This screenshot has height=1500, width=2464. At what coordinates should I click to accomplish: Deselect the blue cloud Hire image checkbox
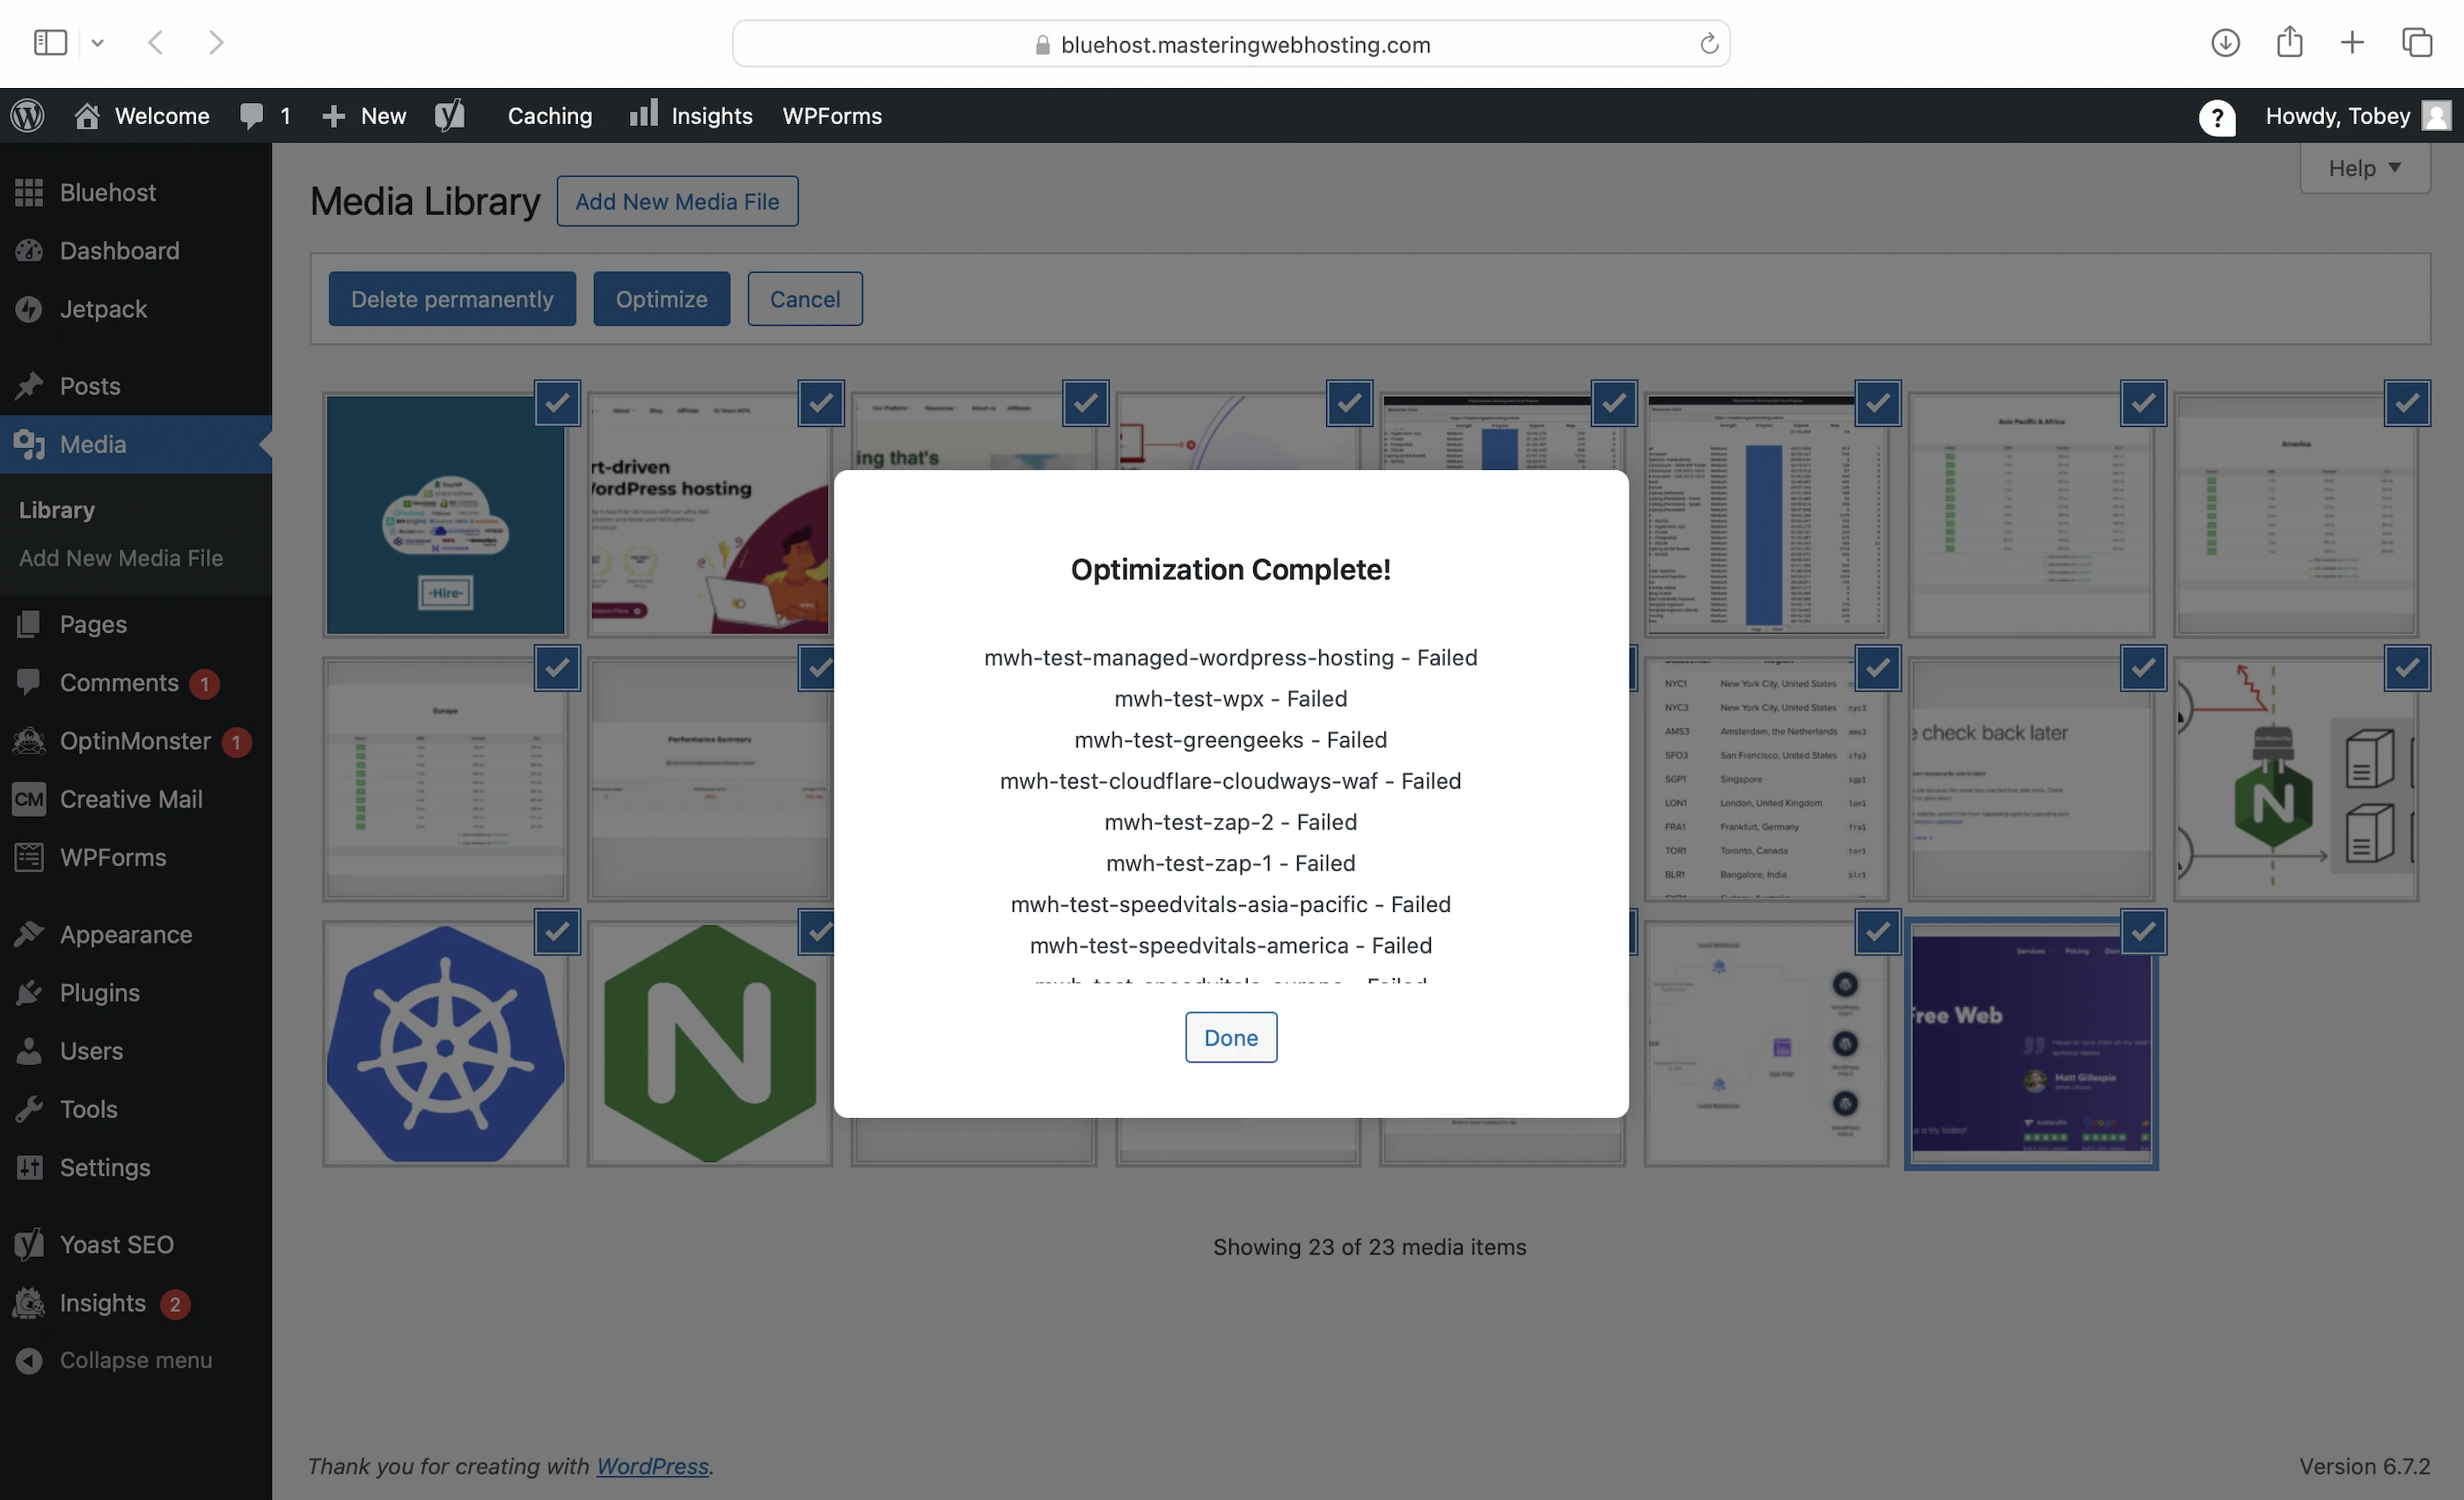tap(557, 403)
